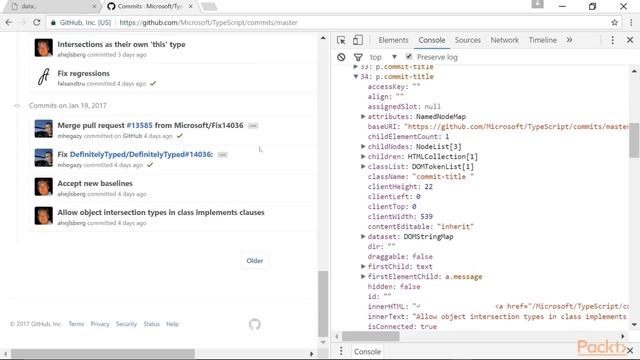Click the clientWidth: 539 property
Viewport: 640px width, 360px height.
click(x=400, y=217)
